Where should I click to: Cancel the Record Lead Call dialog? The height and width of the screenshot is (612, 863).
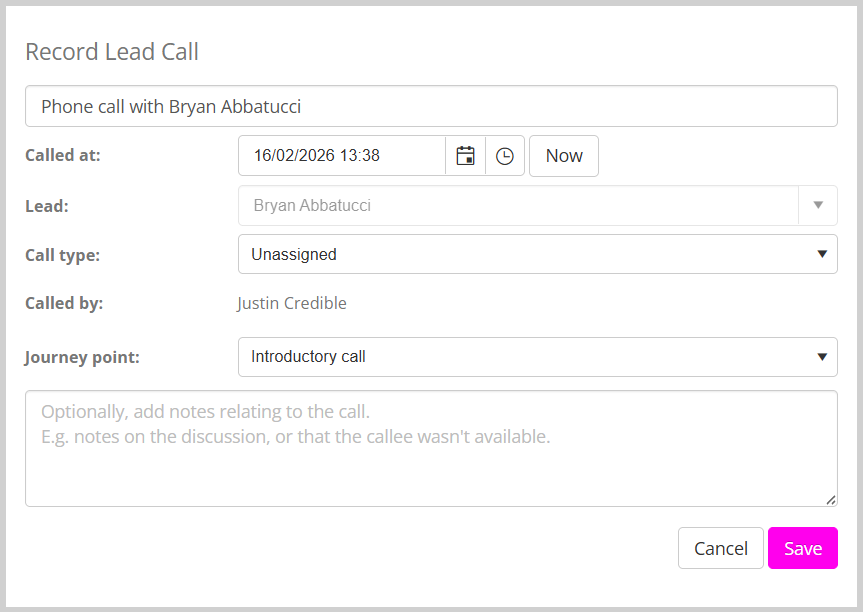720,548
